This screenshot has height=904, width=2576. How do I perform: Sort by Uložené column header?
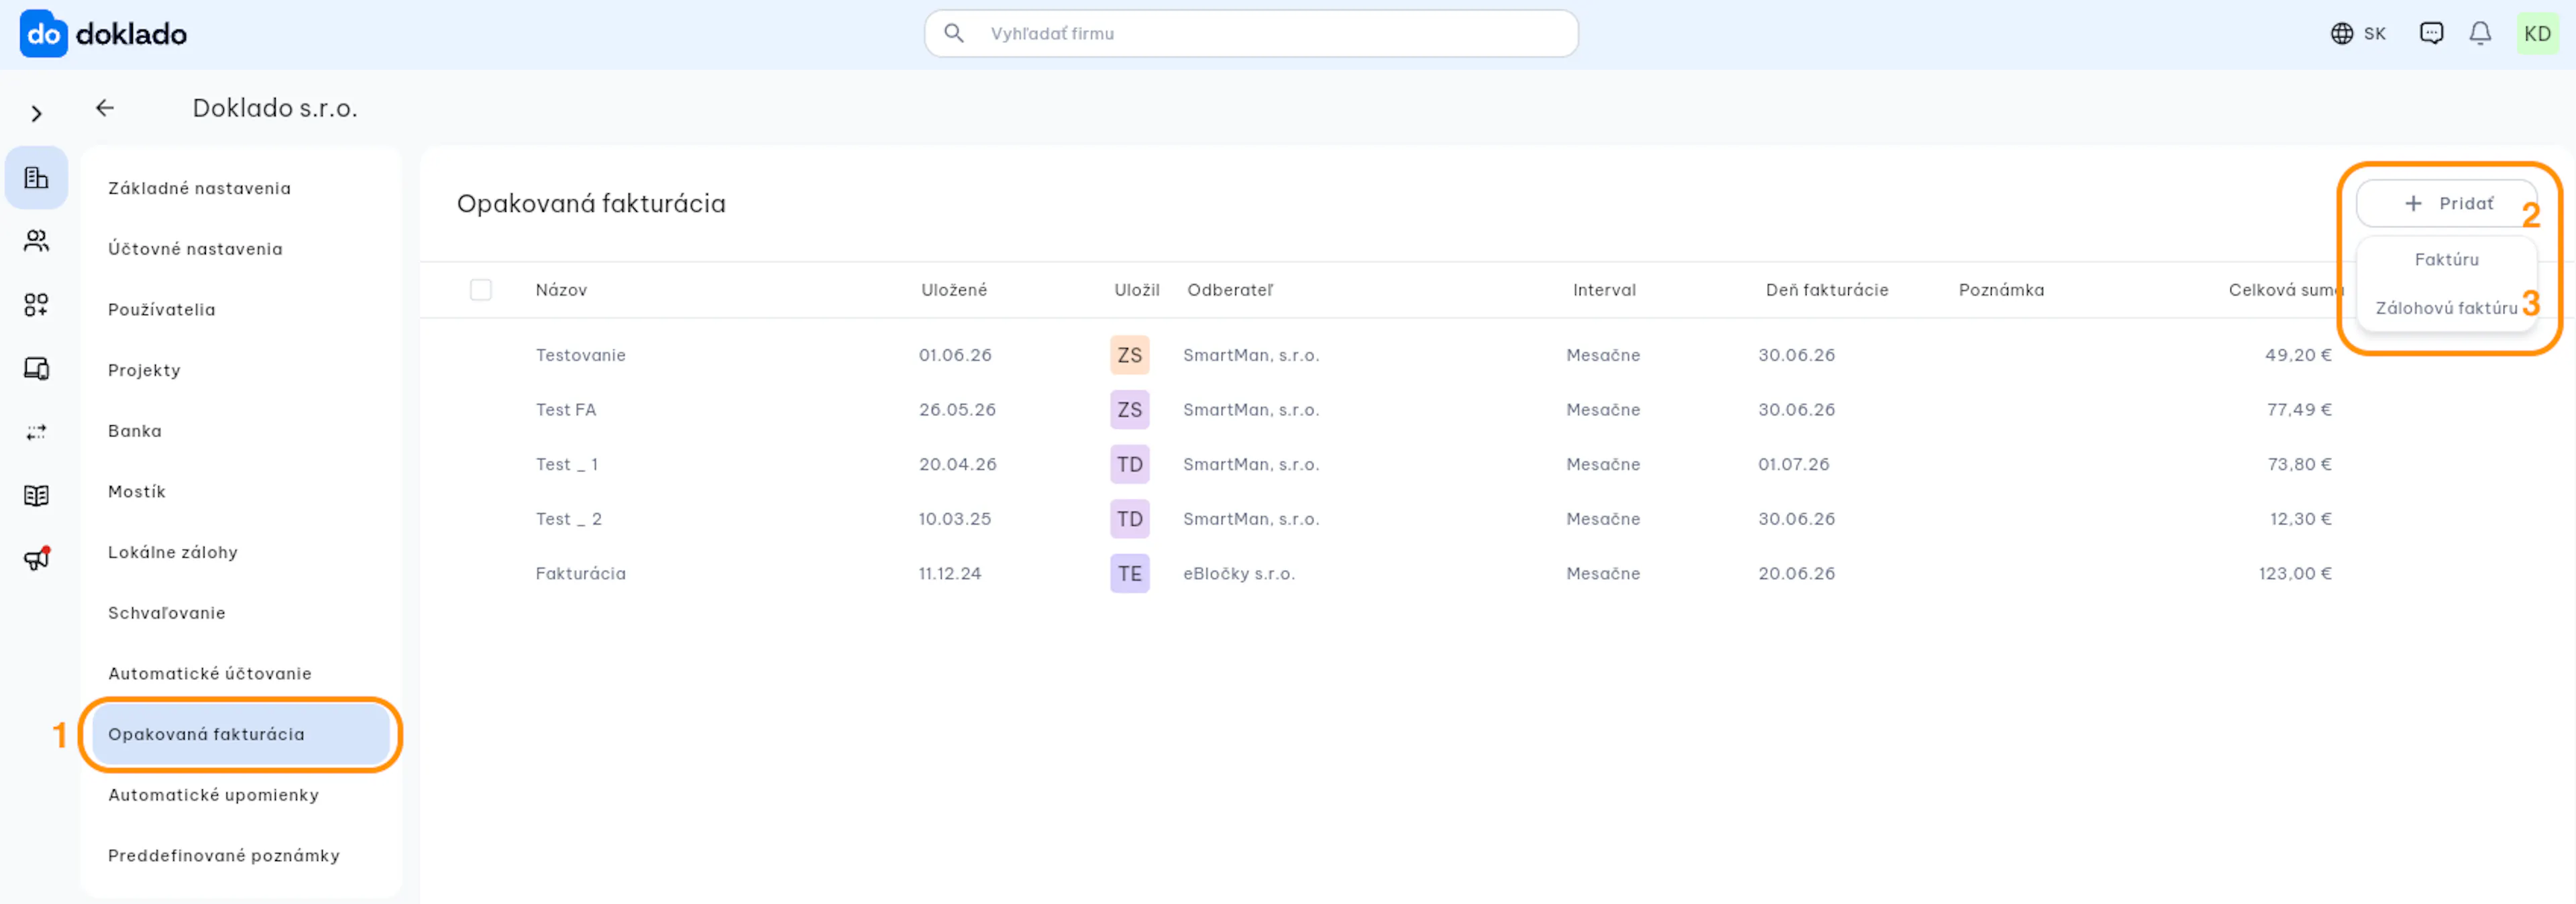pos(954,290)
